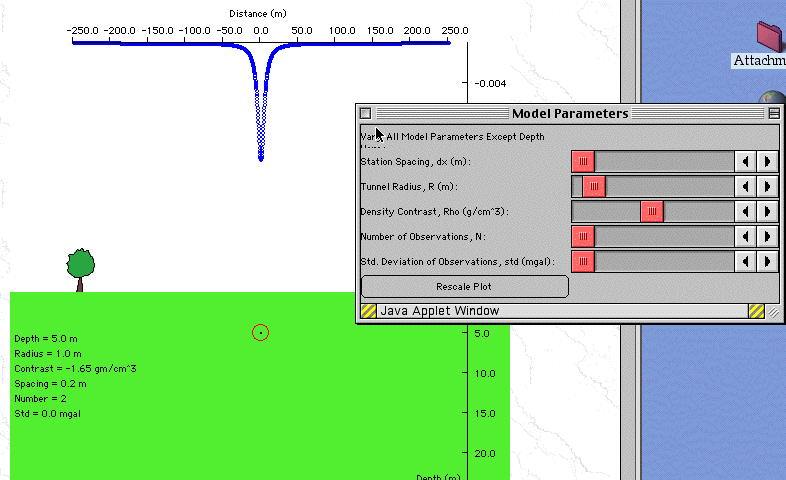Select the Attachments folder on desktop
This screenshot has height=480, width=786.
coord(768,37)
